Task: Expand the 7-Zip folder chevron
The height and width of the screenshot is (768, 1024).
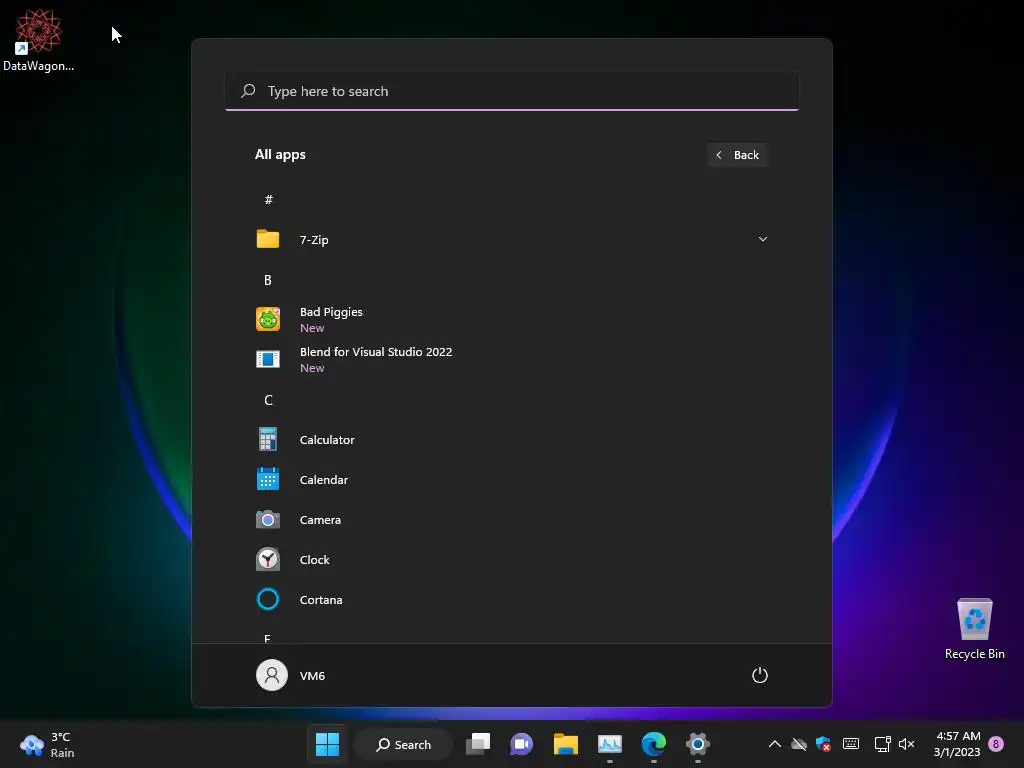Action: pyautogui.click(x=762, y=239)
